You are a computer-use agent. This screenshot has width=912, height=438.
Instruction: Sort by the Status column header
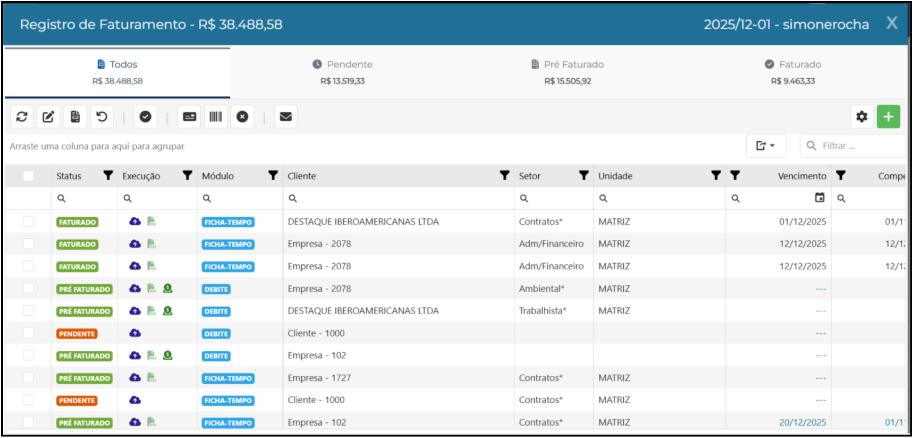69,176
